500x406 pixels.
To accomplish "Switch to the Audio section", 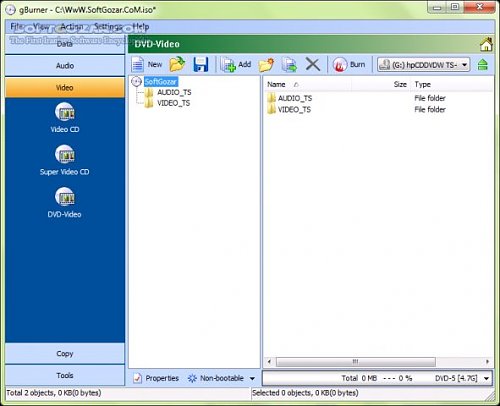I will pos(65,66).
